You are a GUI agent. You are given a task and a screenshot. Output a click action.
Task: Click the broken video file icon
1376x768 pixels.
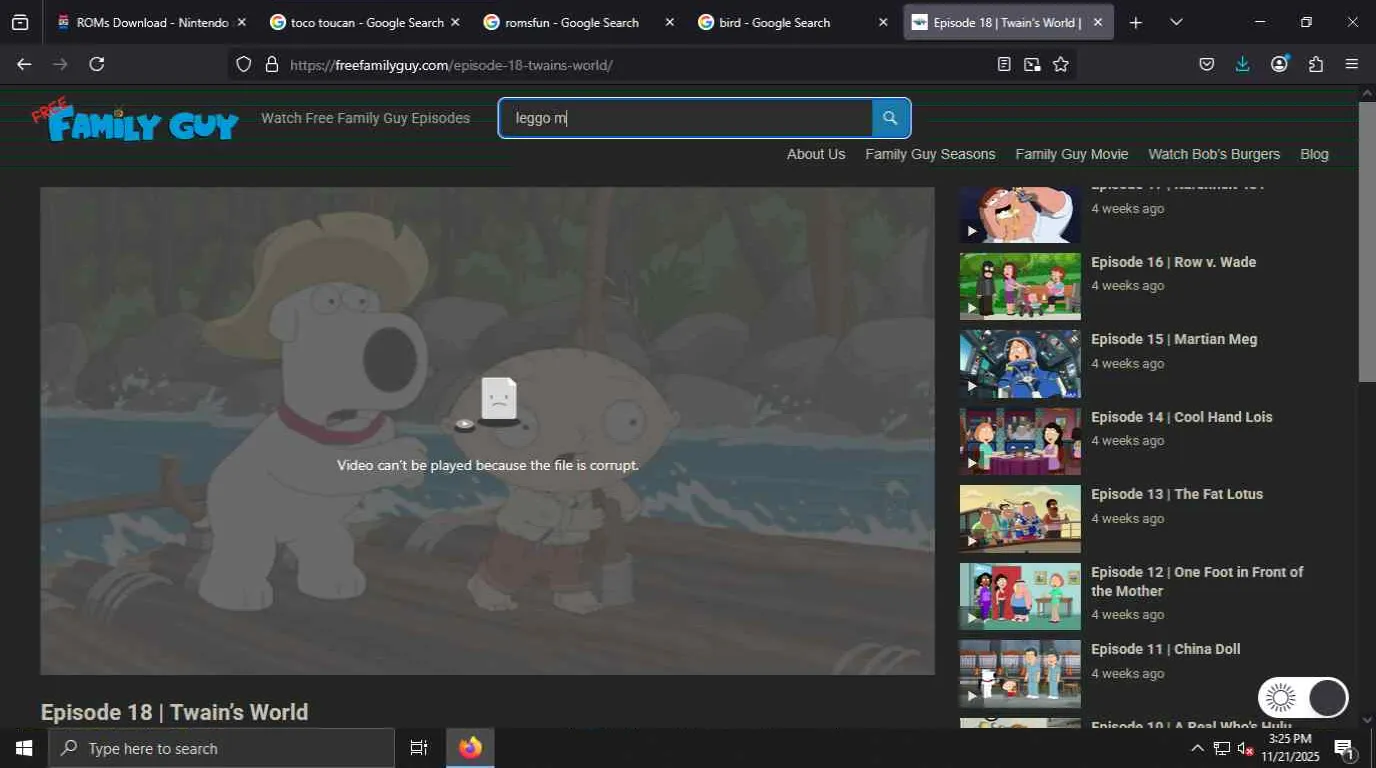click(498, 401)
